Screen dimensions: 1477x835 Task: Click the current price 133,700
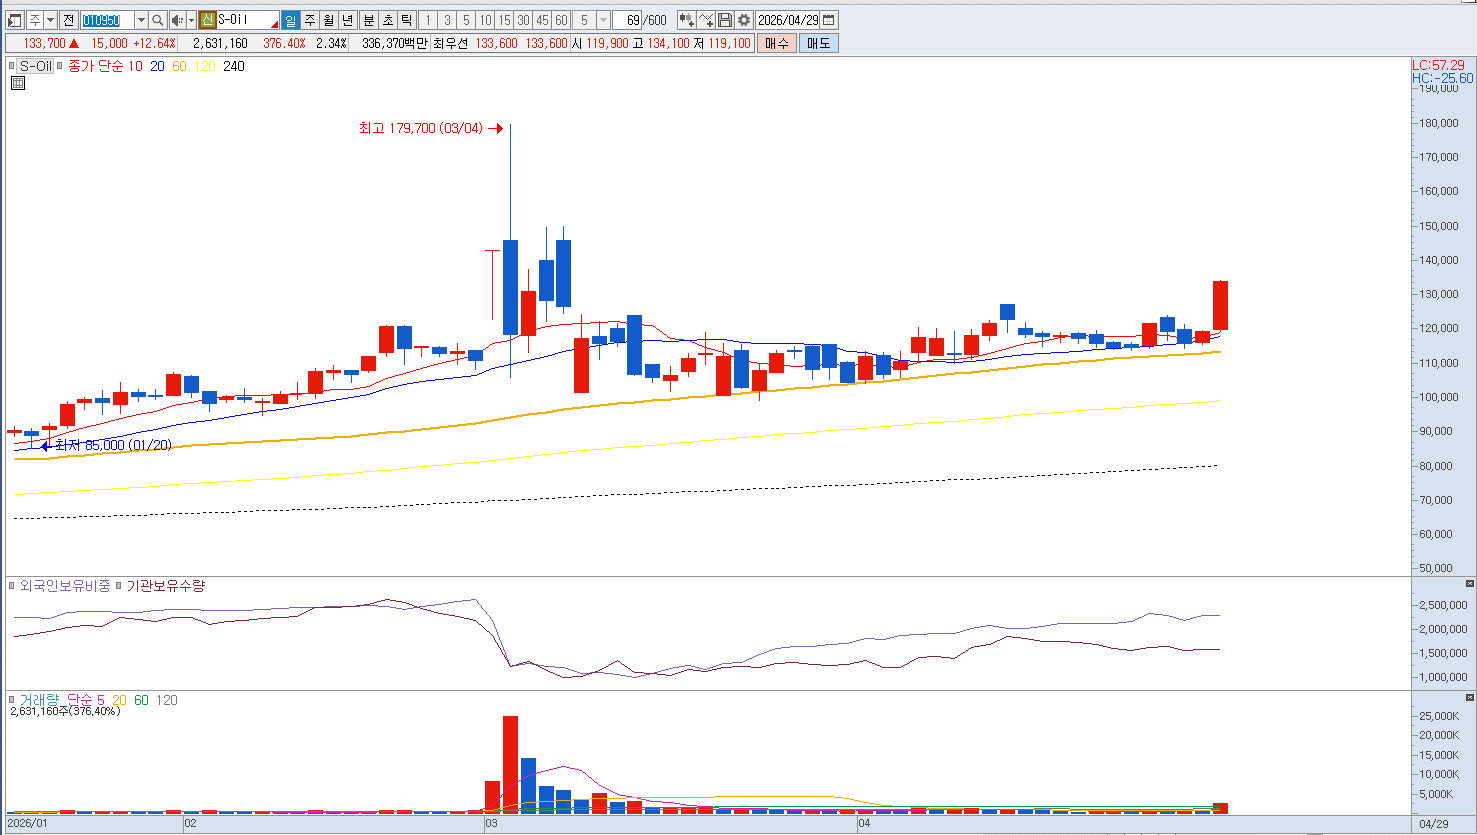pos(44,43)
